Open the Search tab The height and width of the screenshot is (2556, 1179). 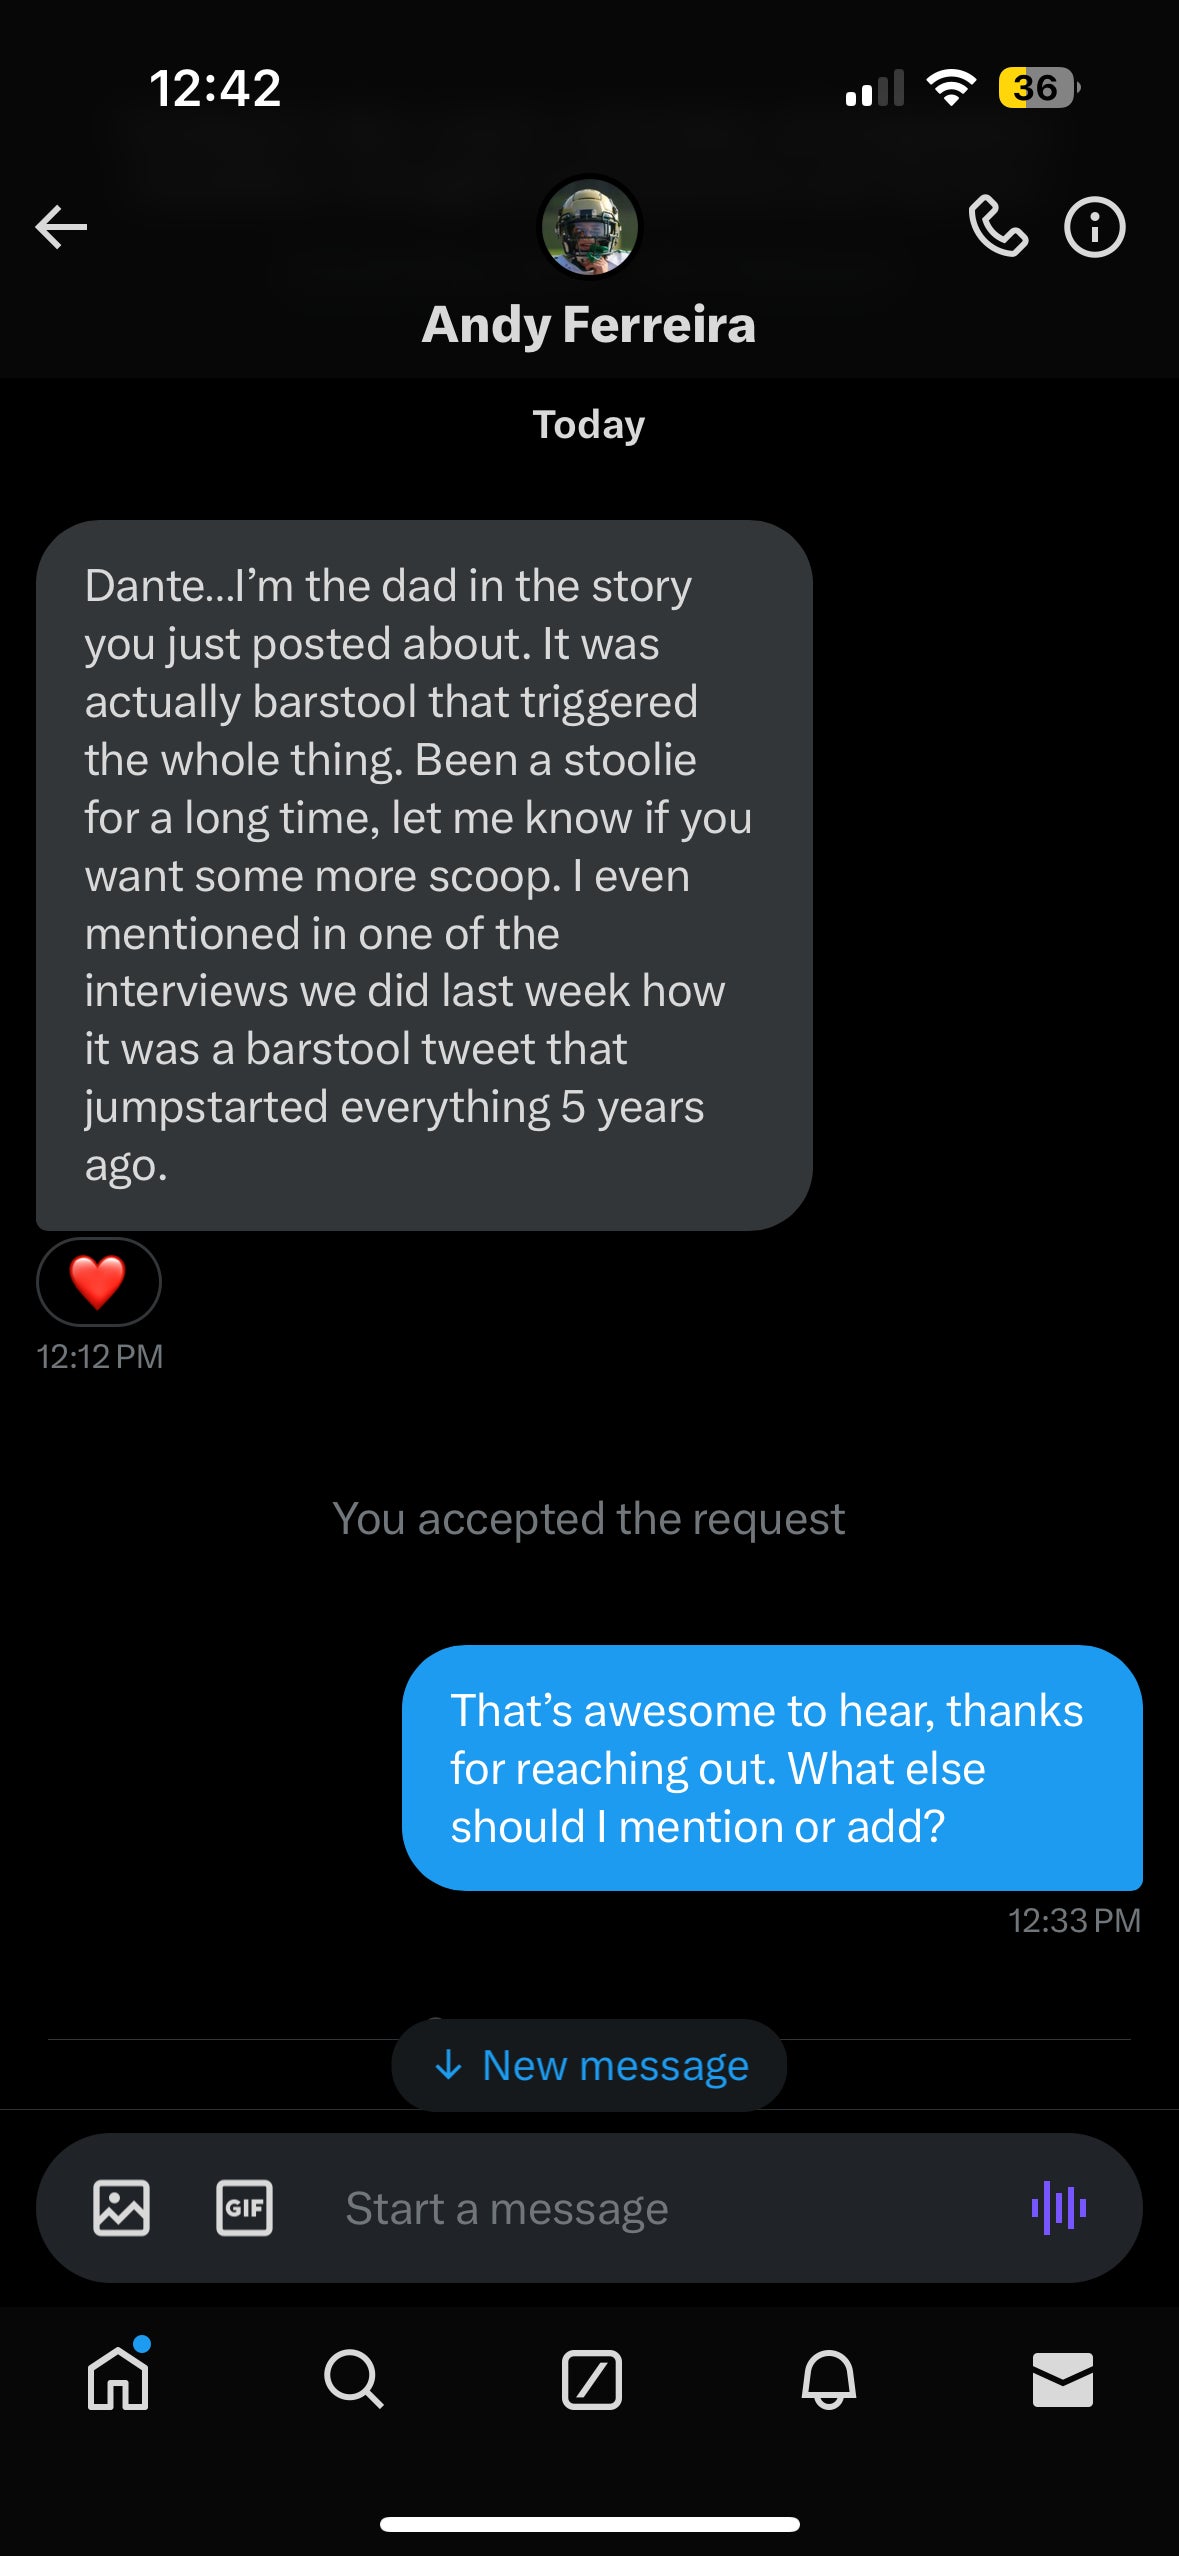pos(353,2379)
